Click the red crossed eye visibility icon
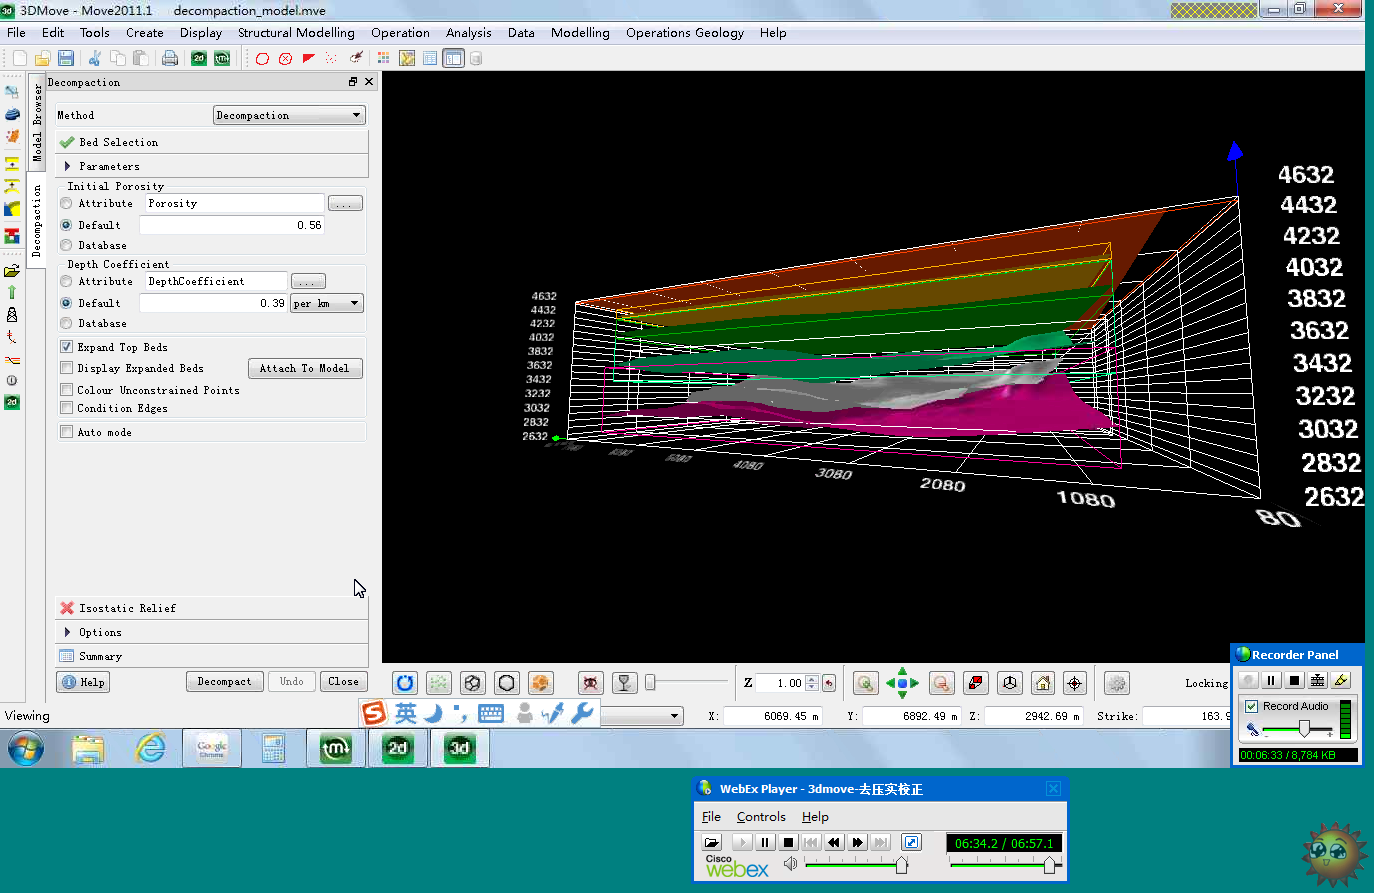The height and width of the screenshot is (893, 1374). click(591, 683)
